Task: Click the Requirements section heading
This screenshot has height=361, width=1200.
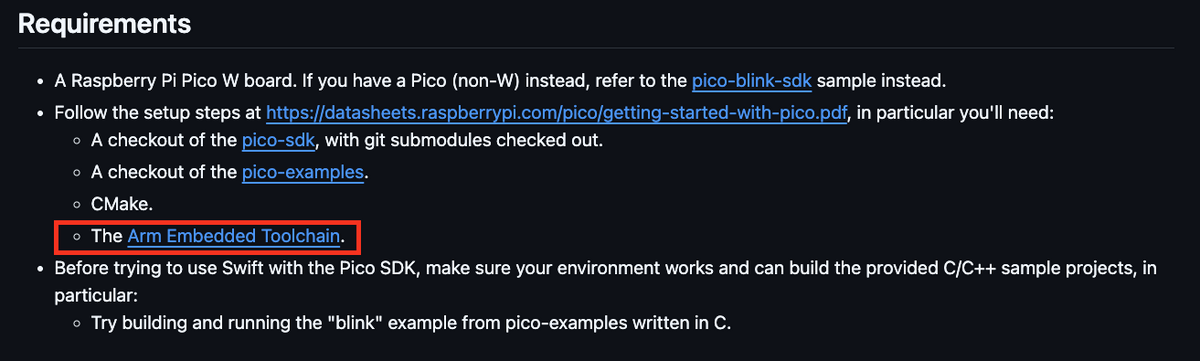Action: click(105, 23)
